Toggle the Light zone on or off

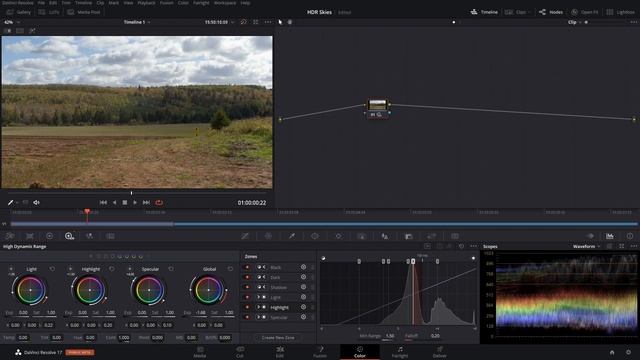247,297
